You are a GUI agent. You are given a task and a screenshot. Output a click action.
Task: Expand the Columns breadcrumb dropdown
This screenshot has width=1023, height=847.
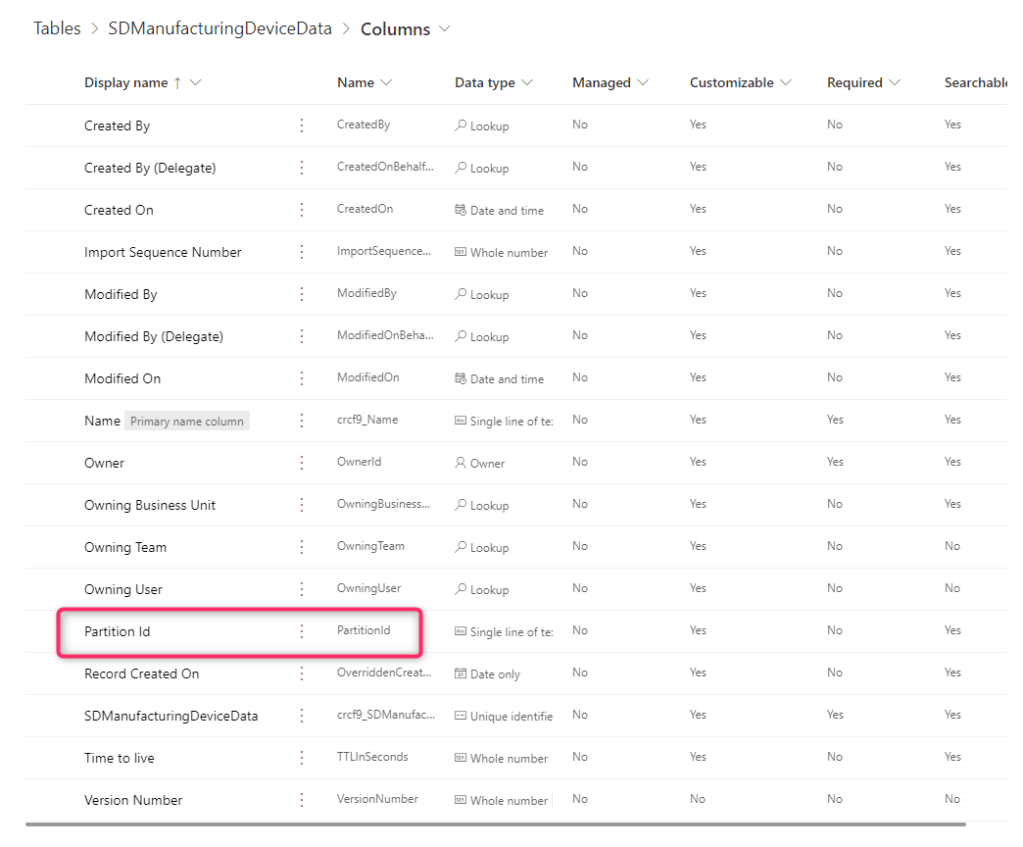click(445, 29)
